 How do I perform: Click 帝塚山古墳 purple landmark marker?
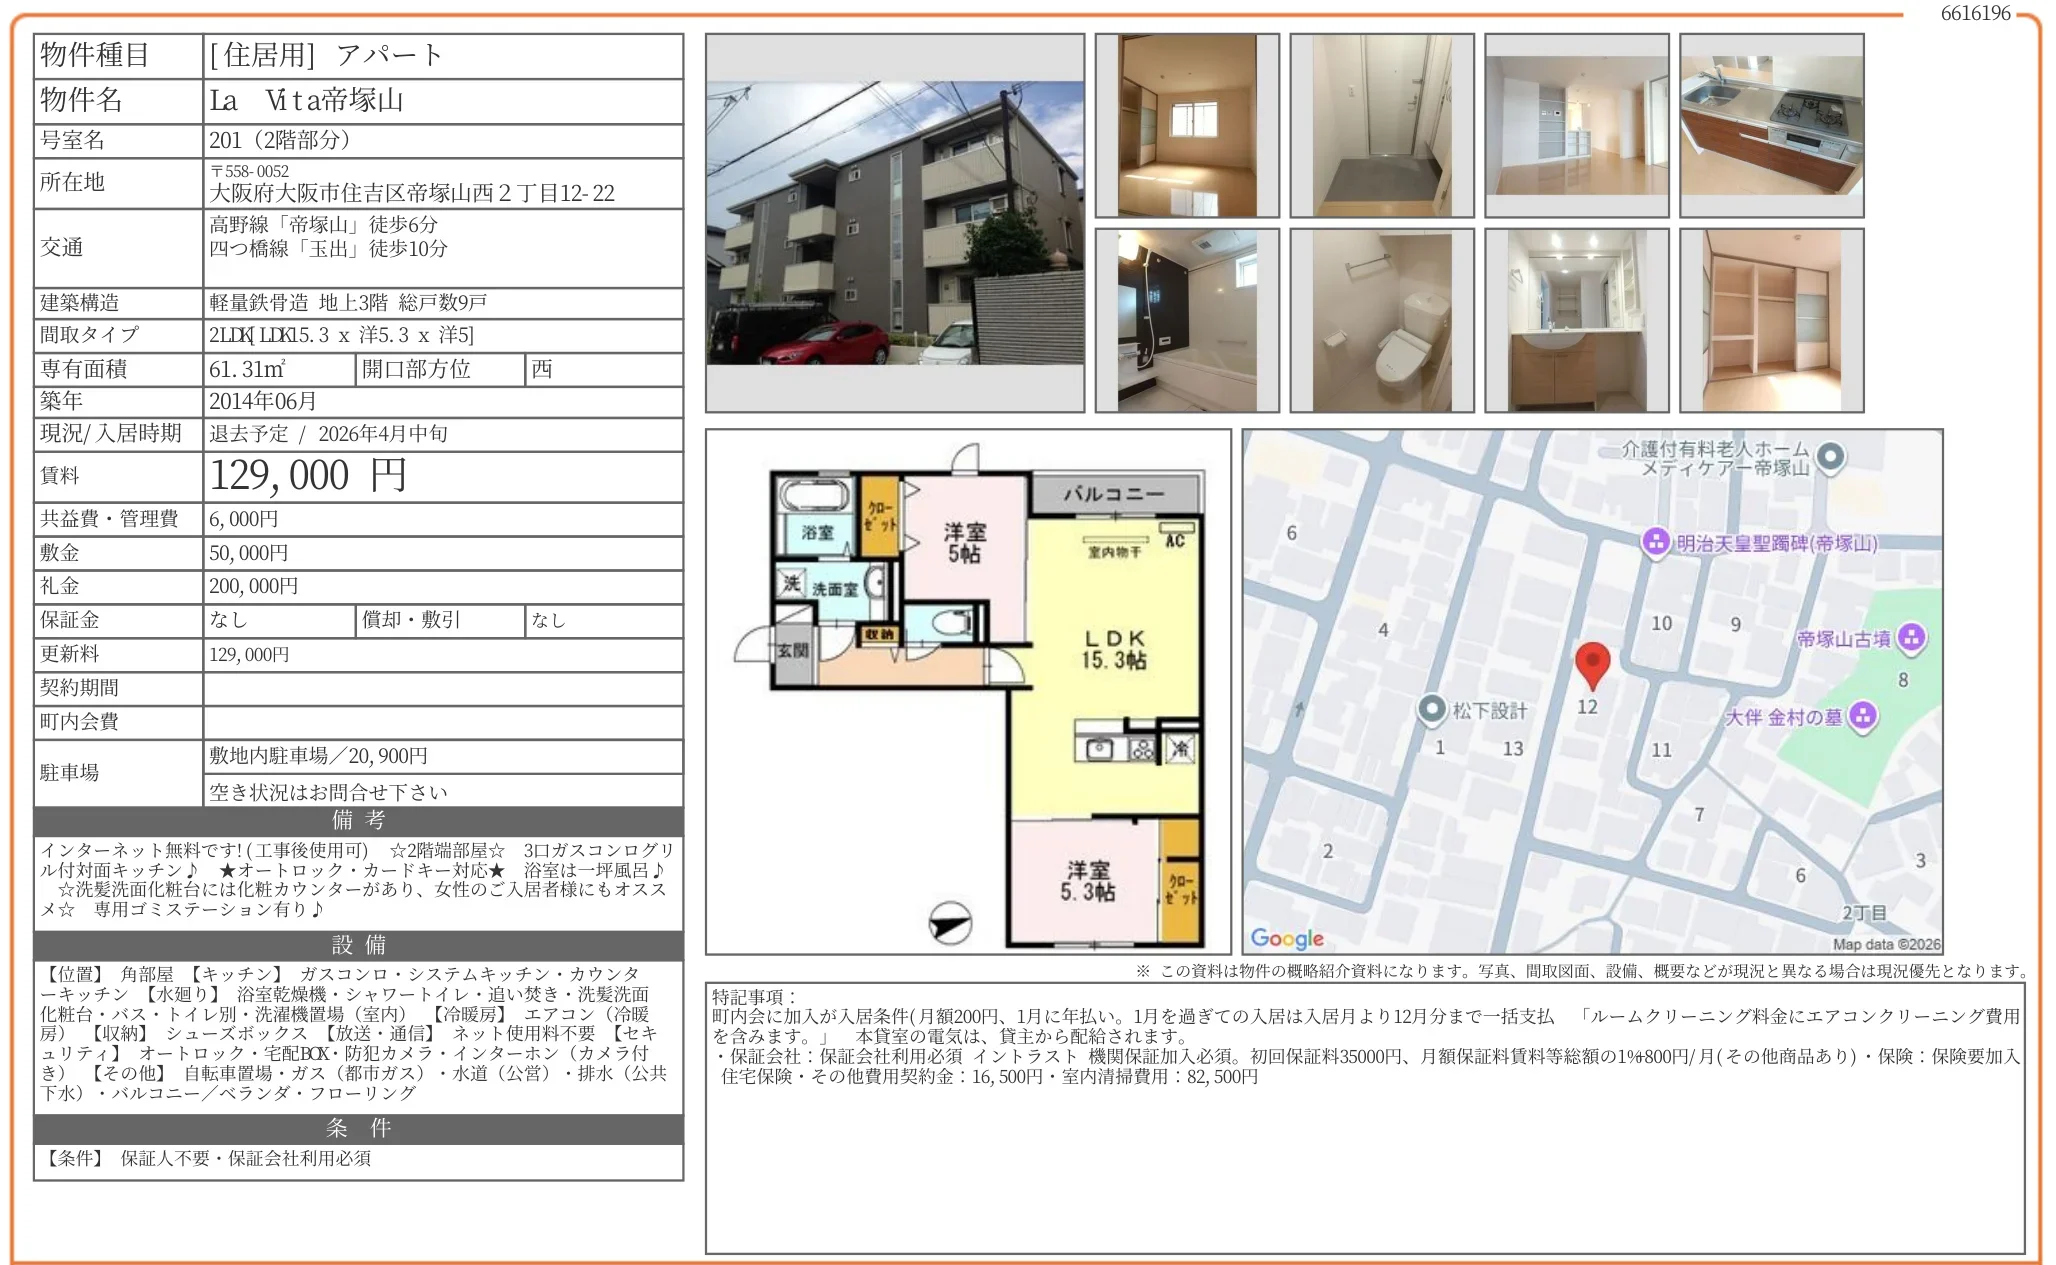coord(1911,638)
